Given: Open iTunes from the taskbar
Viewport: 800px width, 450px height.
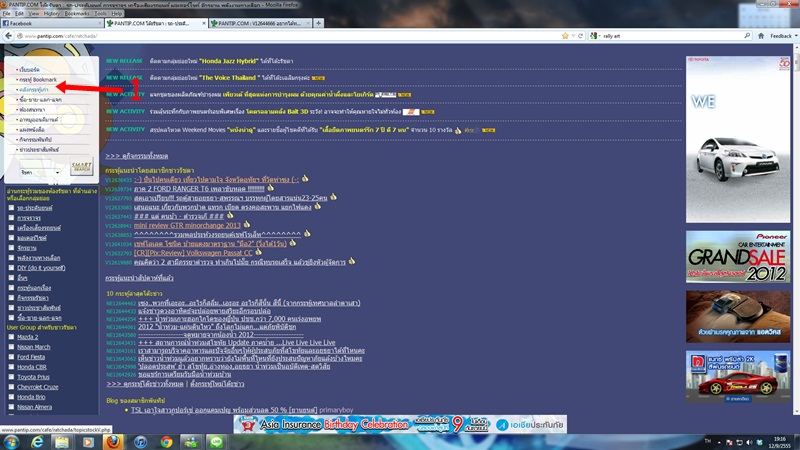Looking at the screenshot, I should coord(140,442).
